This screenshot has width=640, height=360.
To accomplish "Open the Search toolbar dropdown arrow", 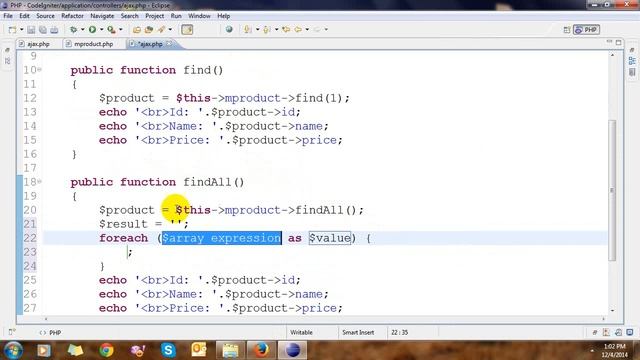I will click(170, 30).
